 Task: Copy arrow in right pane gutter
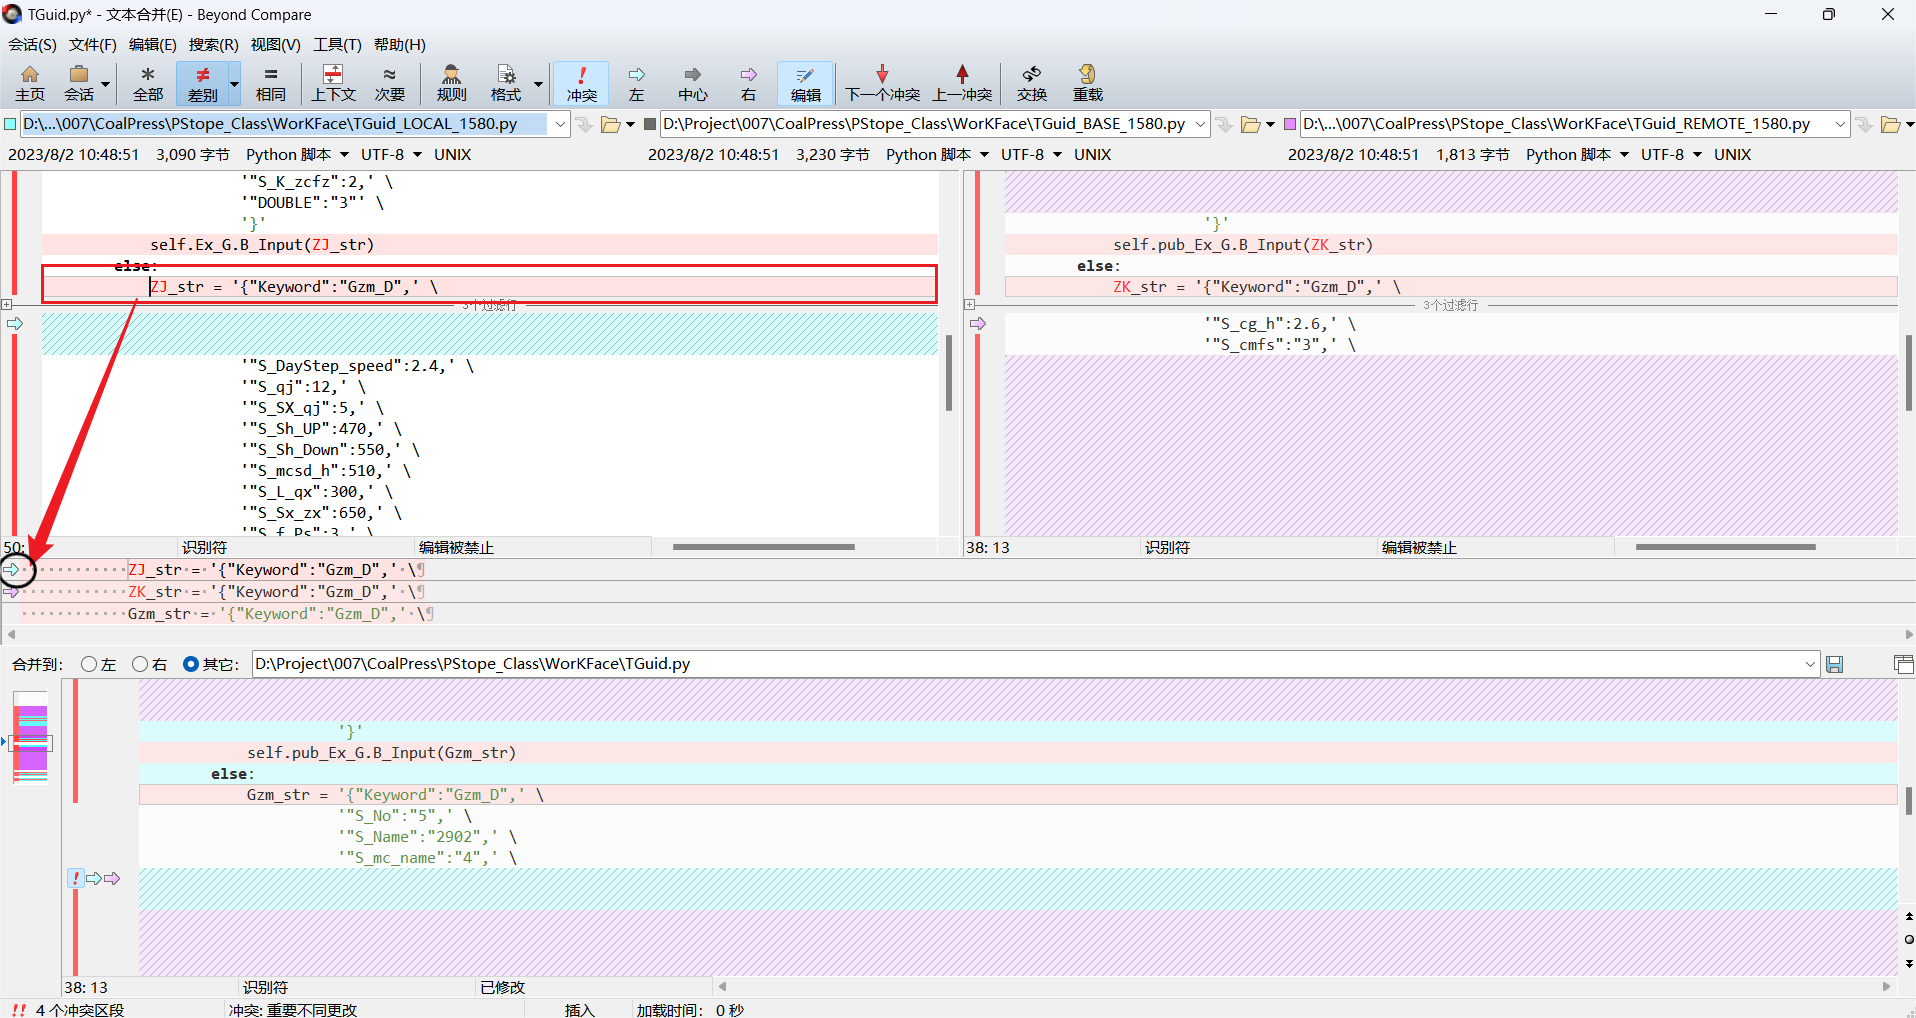(978, 324)
